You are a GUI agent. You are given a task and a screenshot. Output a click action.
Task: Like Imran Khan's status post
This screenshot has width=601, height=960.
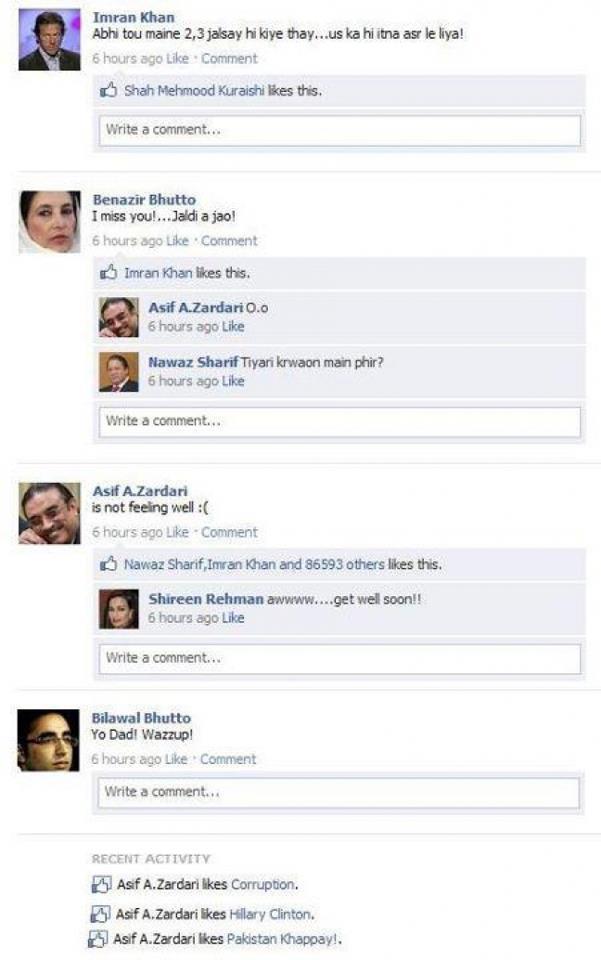177,59
